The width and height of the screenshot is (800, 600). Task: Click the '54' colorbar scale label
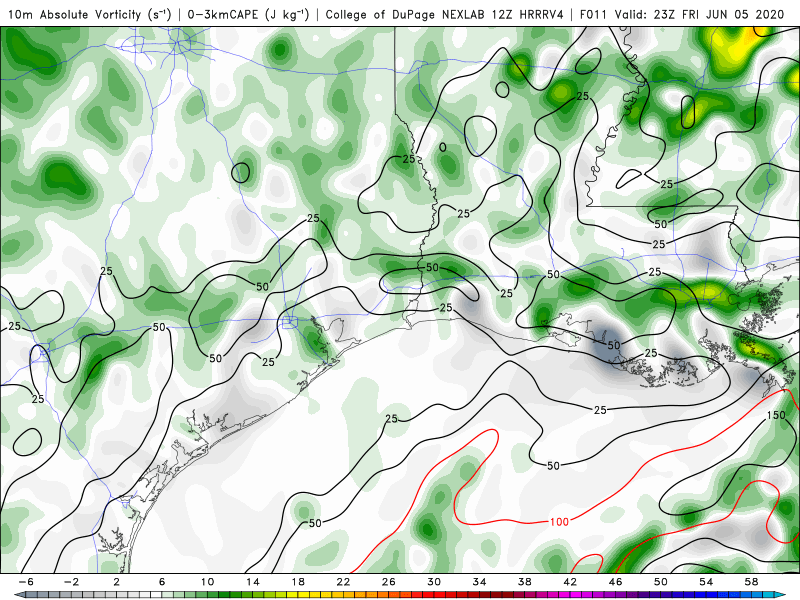[706, 582]
